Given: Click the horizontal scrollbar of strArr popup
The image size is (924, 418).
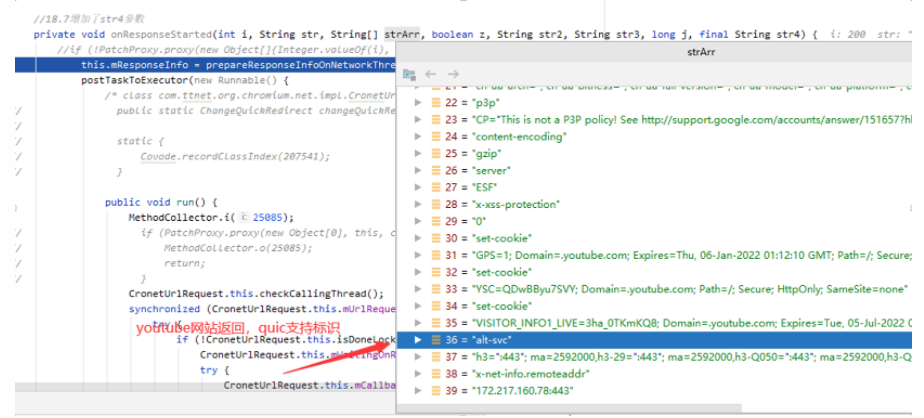Looking at the screenshot, I should [x=569, y=408].
